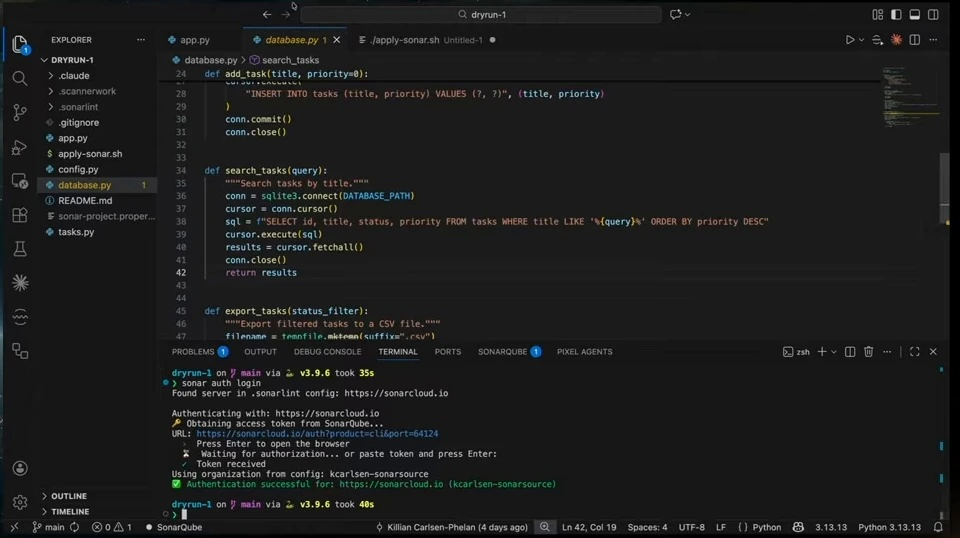Open editor More Actions ellipsis

(x=933, y=40)
